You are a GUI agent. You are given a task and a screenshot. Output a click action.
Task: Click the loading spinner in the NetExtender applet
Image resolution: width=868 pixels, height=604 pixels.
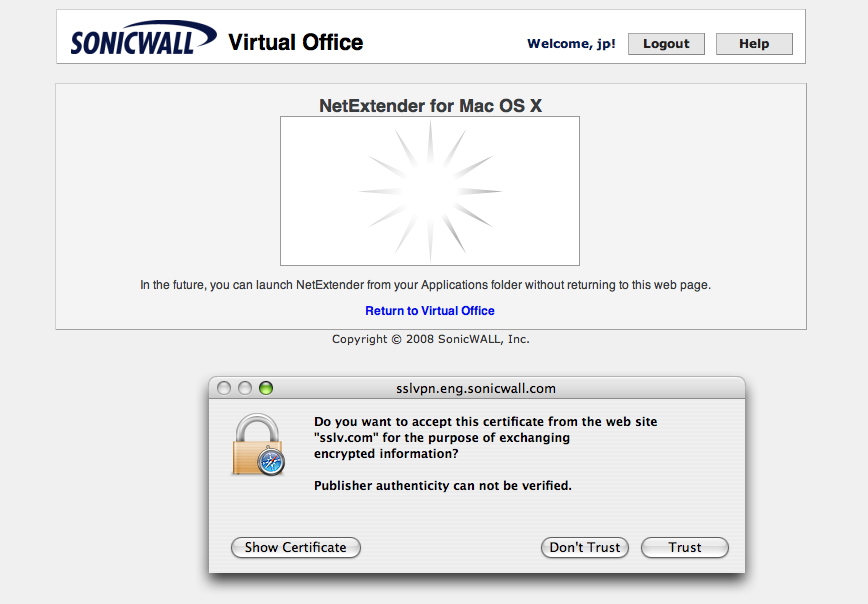(429, 191)
